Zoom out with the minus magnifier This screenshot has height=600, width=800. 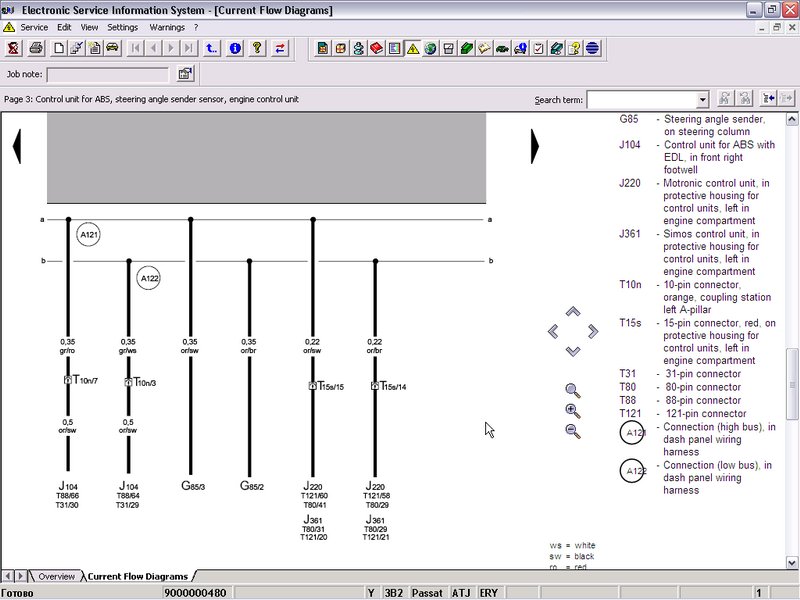point(573,431)
